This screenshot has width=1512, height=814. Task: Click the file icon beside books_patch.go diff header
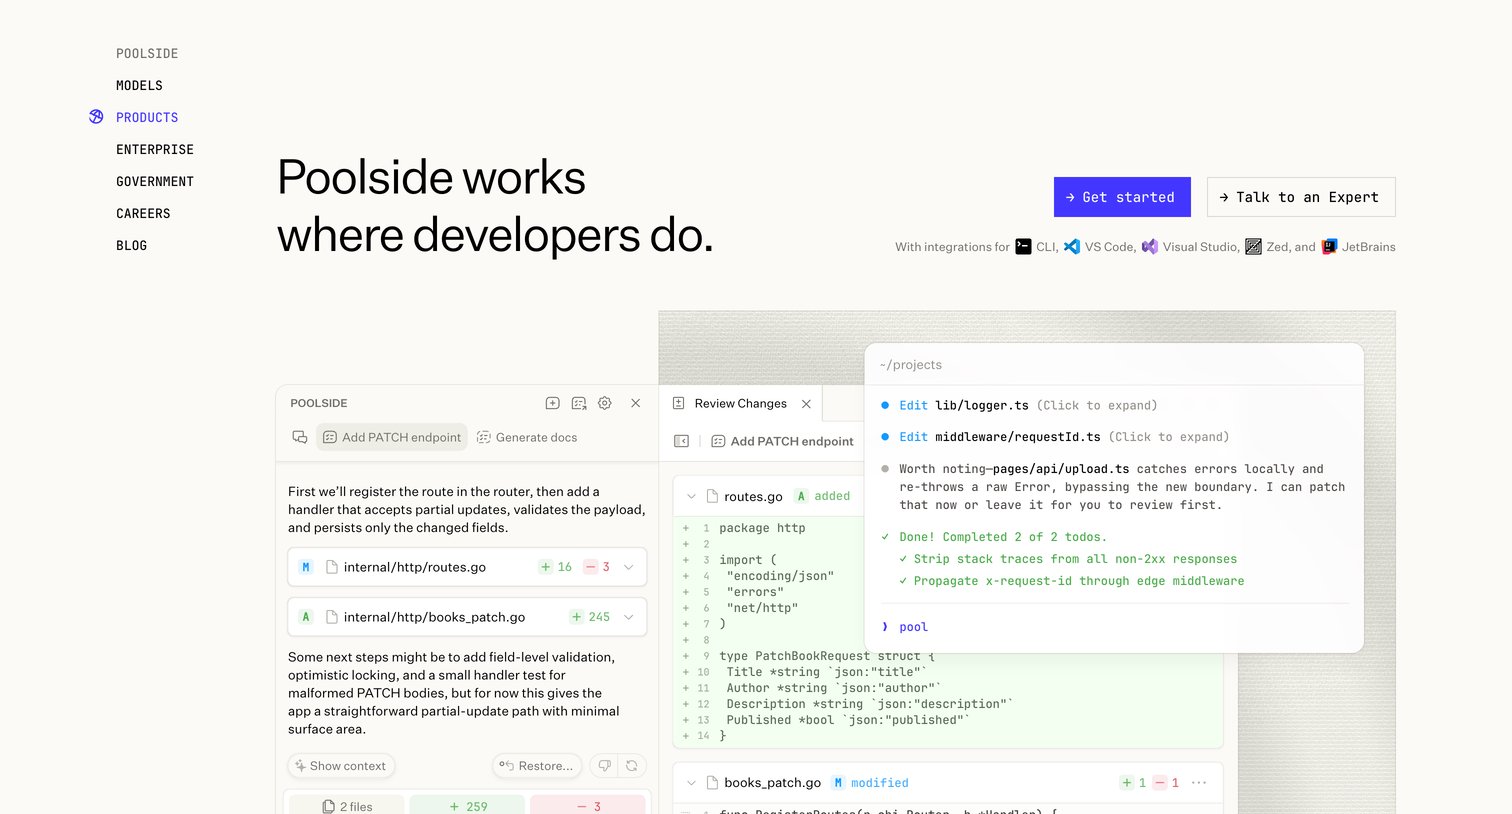tap(712, 783)
